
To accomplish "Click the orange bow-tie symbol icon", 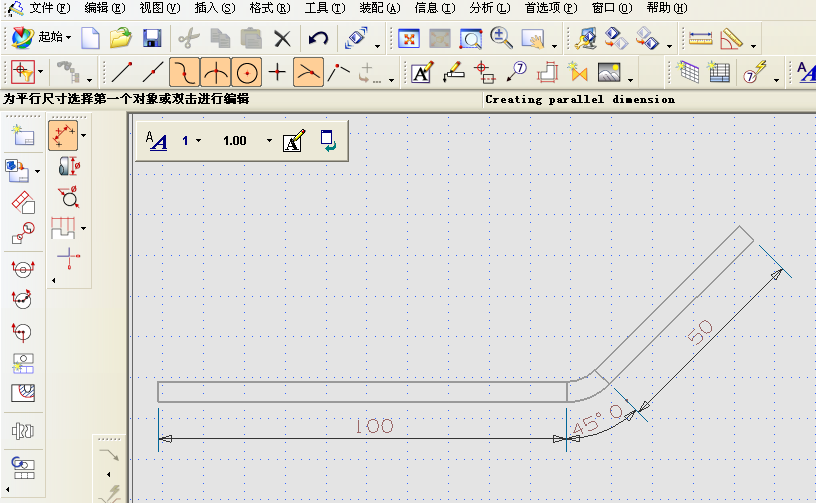I will pyautogui.click(x=578, y=72).
